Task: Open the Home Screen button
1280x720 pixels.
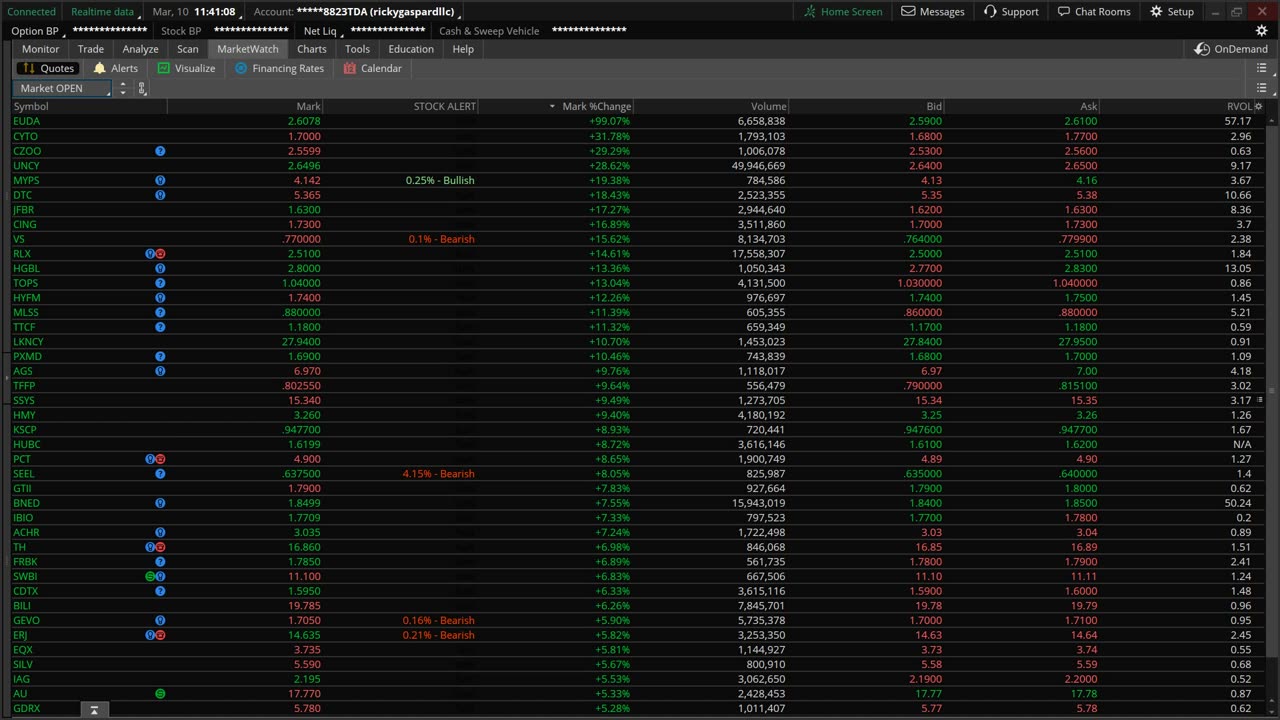Action: pos(843,11)
